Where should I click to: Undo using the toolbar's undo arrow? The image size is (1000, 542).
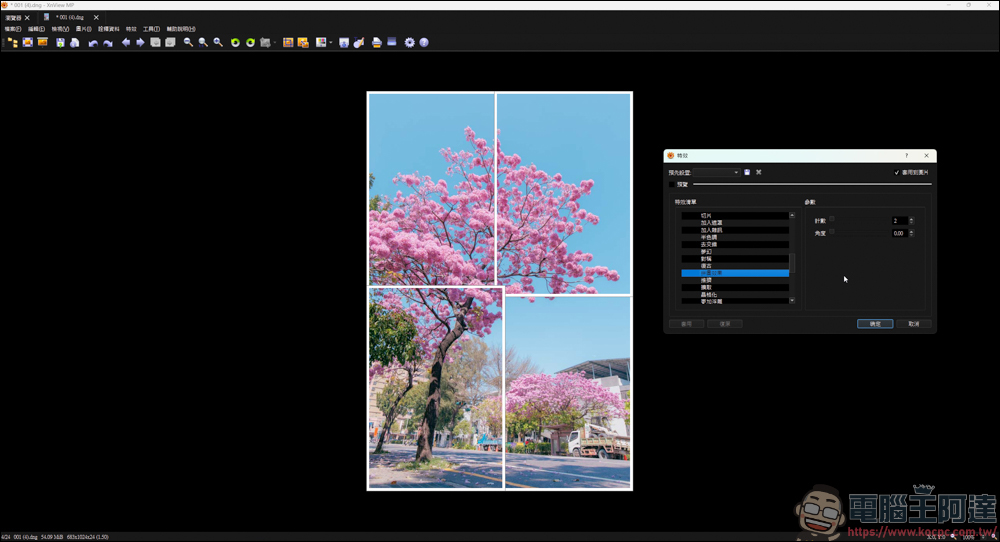(x=93, y=43)
